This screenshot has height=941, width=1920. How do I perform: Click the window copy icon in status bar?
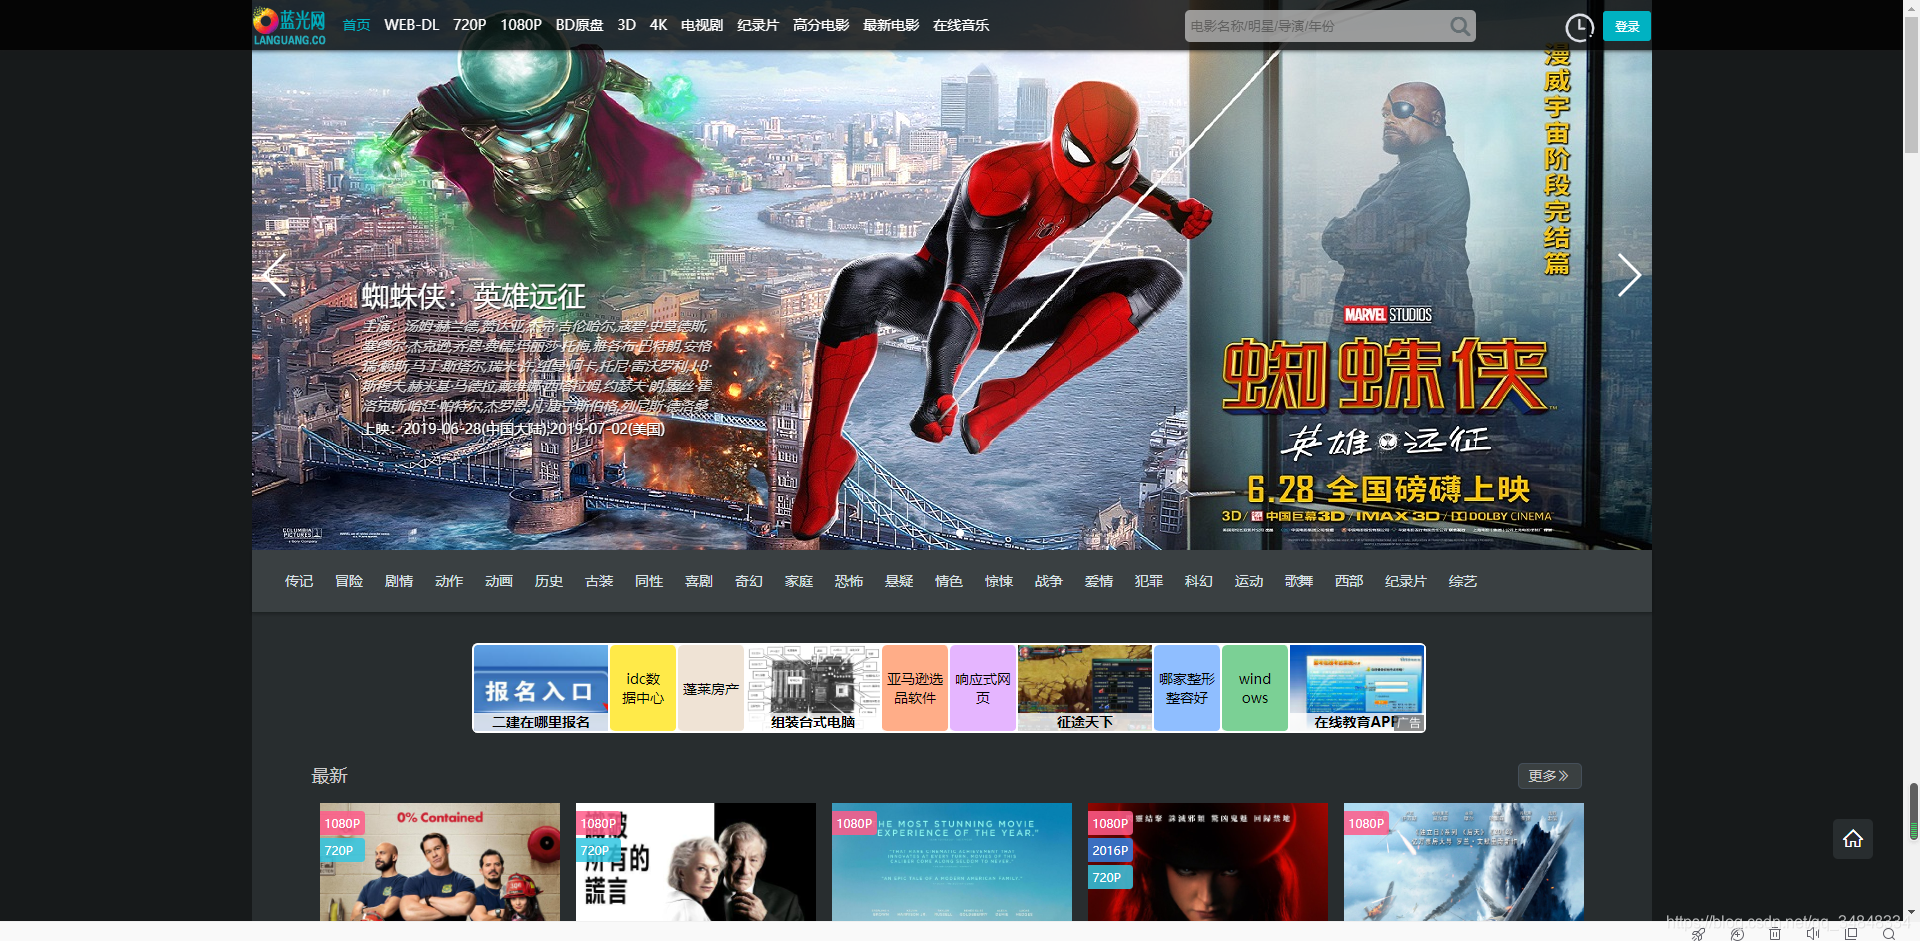[1851, 934]
